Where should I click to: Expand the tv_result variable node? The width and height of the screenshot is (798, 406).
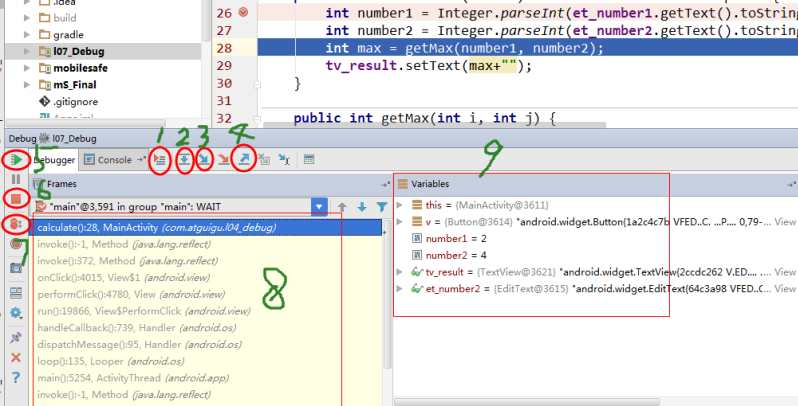coord(400,272)
